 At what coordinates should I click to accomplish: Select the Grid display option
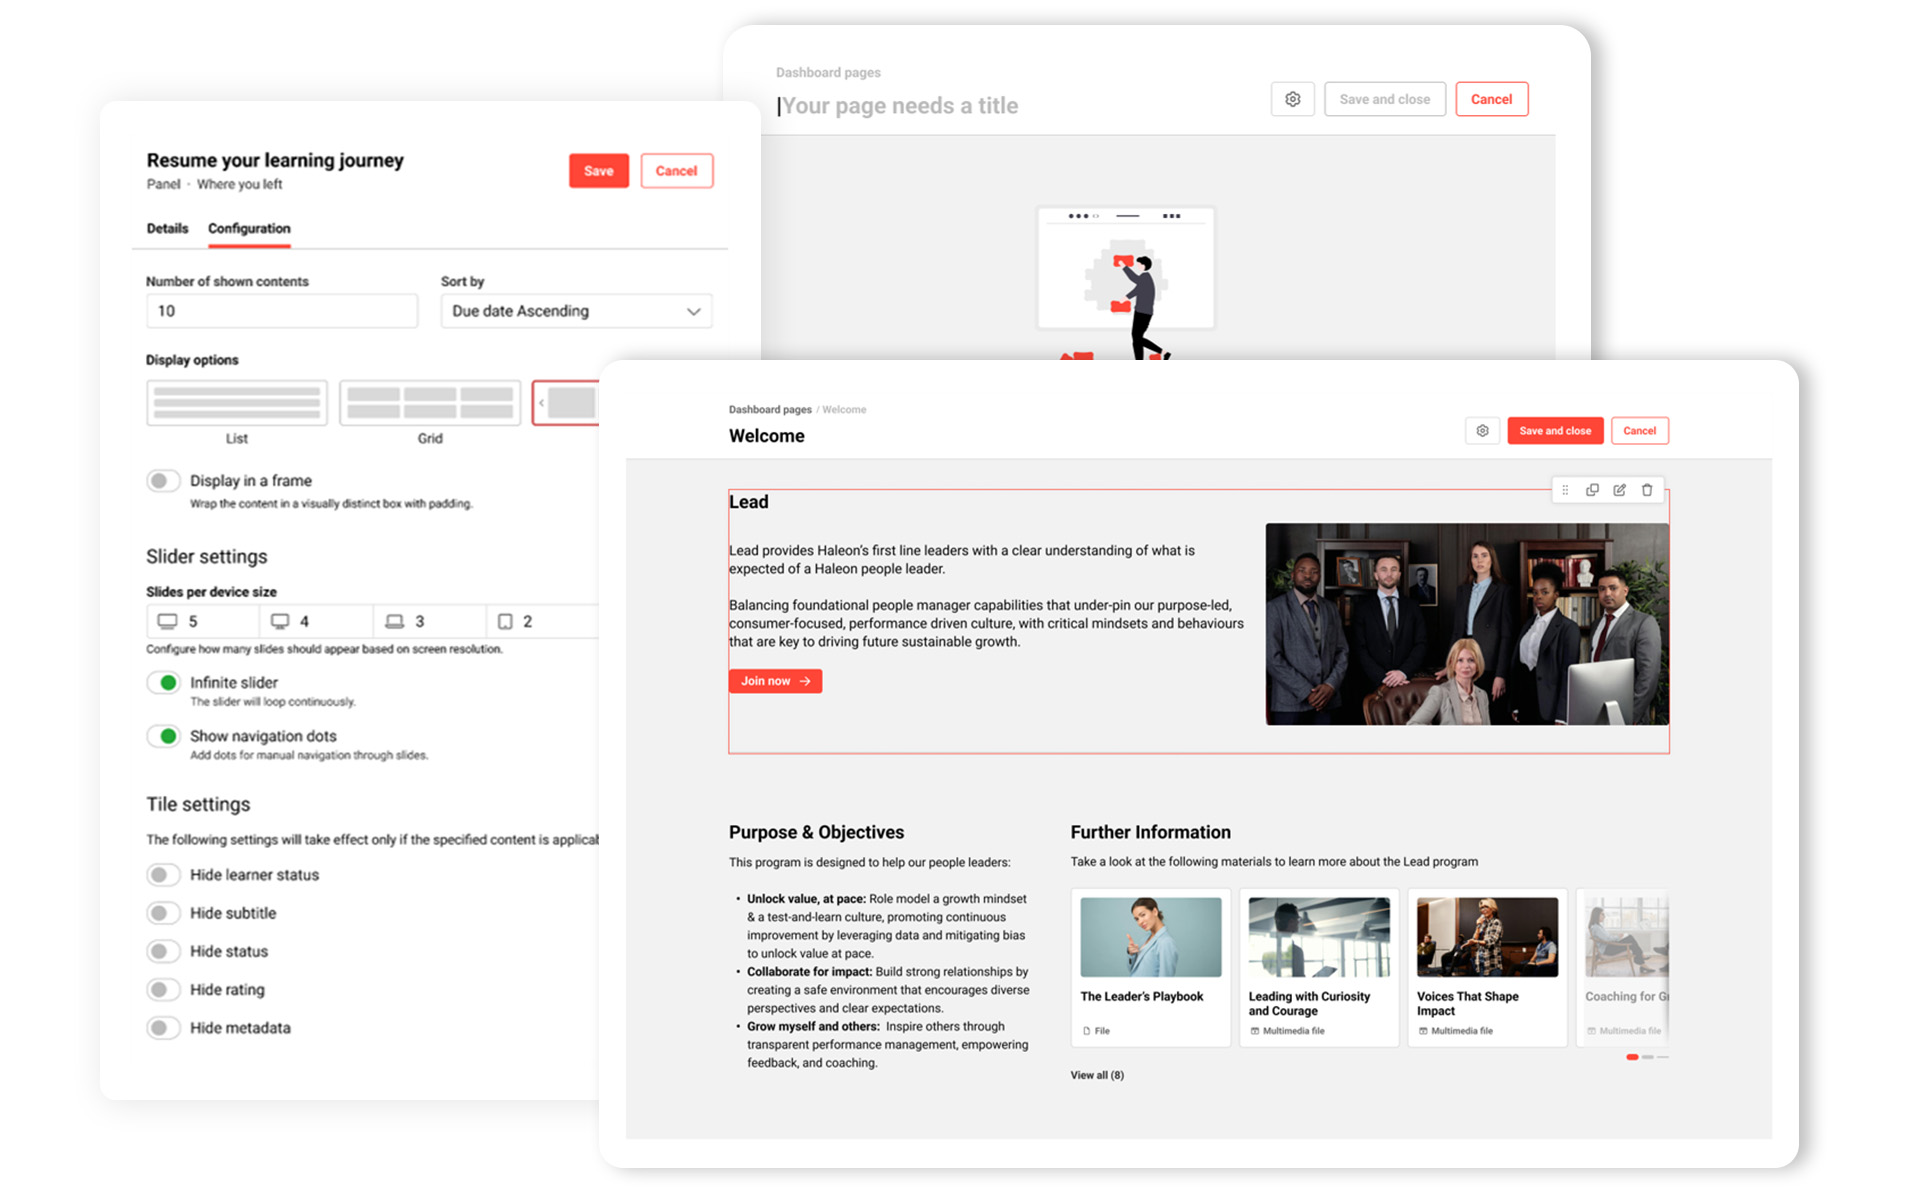pos(430,403)
